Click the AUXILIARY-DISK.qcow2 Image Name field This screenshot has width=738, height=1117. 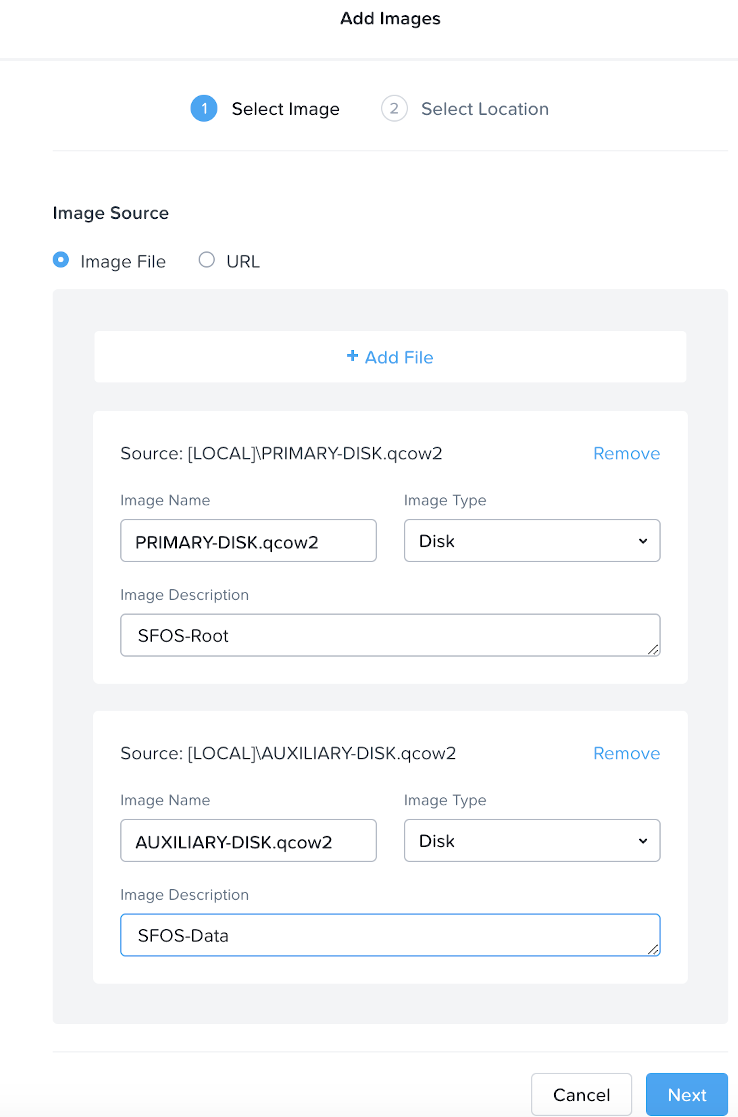pos(248,840)
